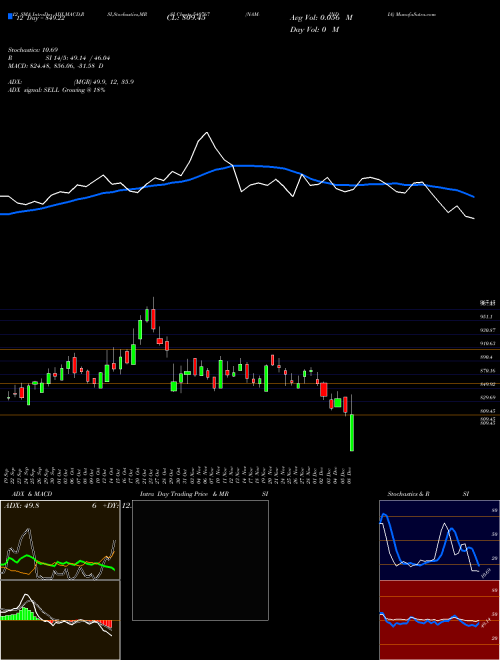The width and height of the screenshot is (500, 660).
Task: Click the 'Intra Day Trading Price & MR SI' title
Action: coord(204,494)
